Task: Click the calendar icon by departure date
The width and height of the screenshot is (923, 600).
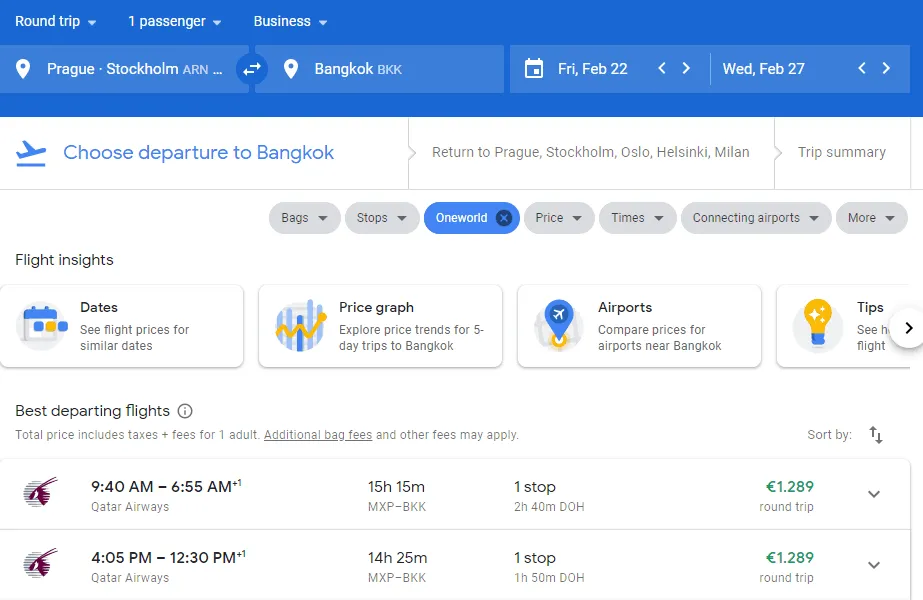Action: (534, 69)
